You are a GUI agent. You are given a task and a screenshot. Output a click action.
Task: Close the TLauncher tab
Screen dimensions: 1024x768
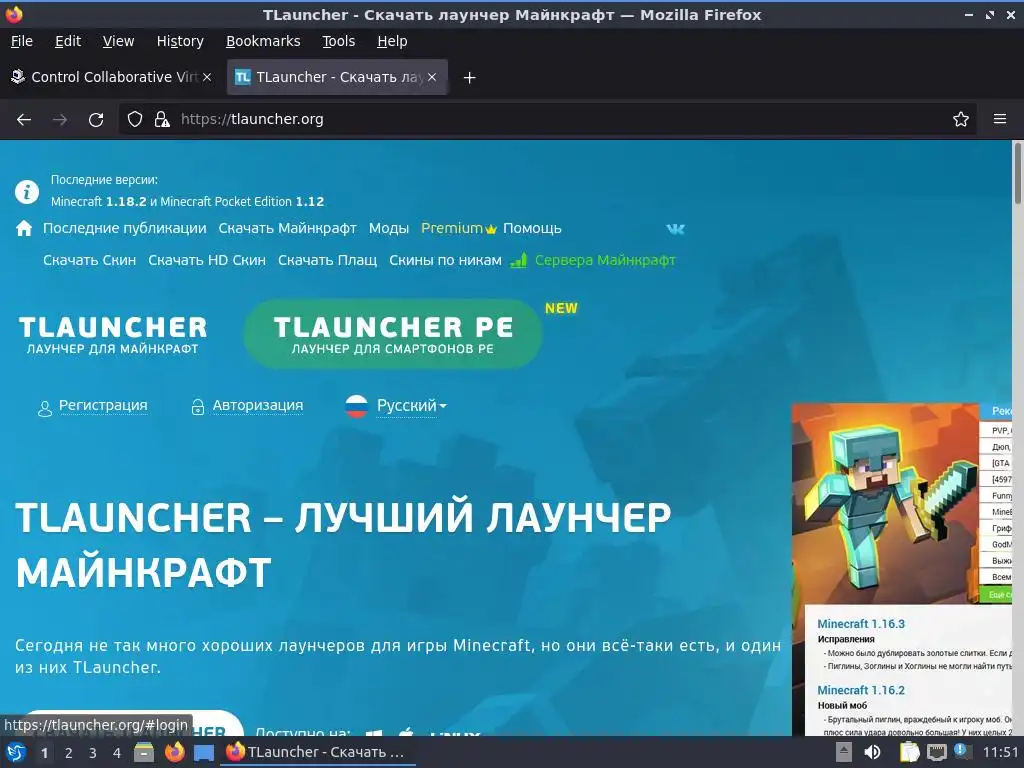pos(432,77)
